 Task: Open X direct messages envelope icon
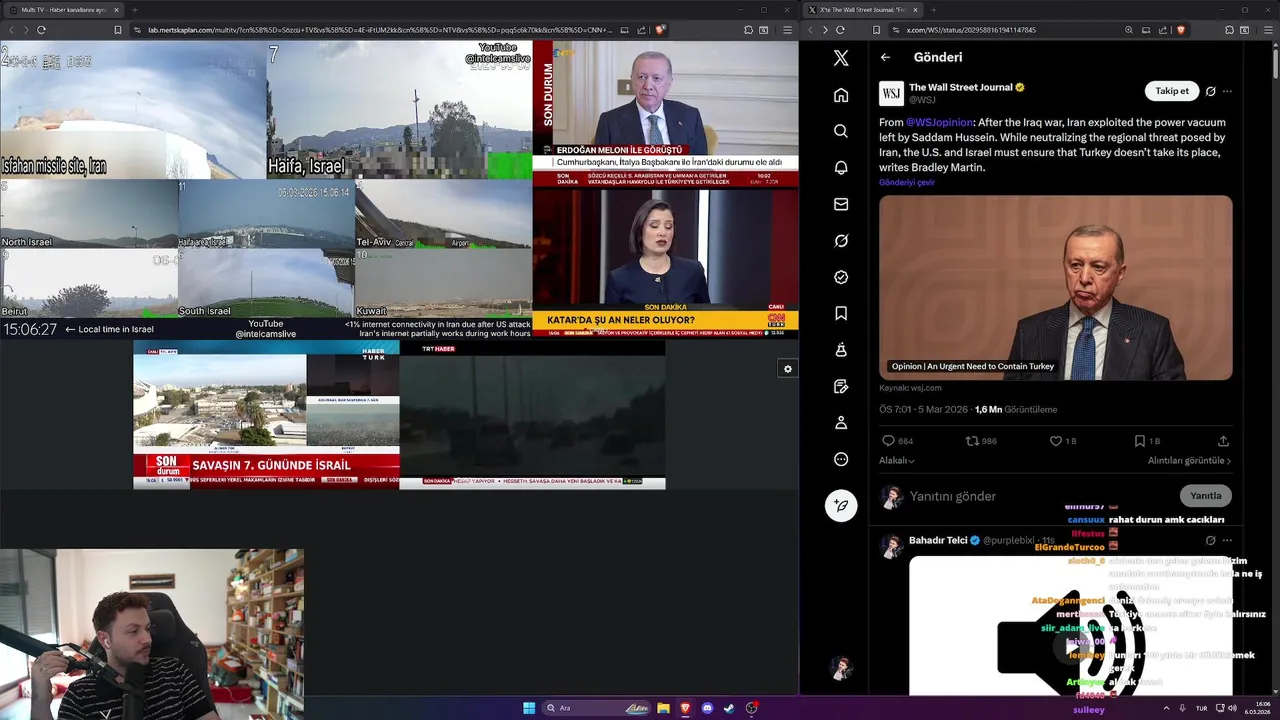841,204
